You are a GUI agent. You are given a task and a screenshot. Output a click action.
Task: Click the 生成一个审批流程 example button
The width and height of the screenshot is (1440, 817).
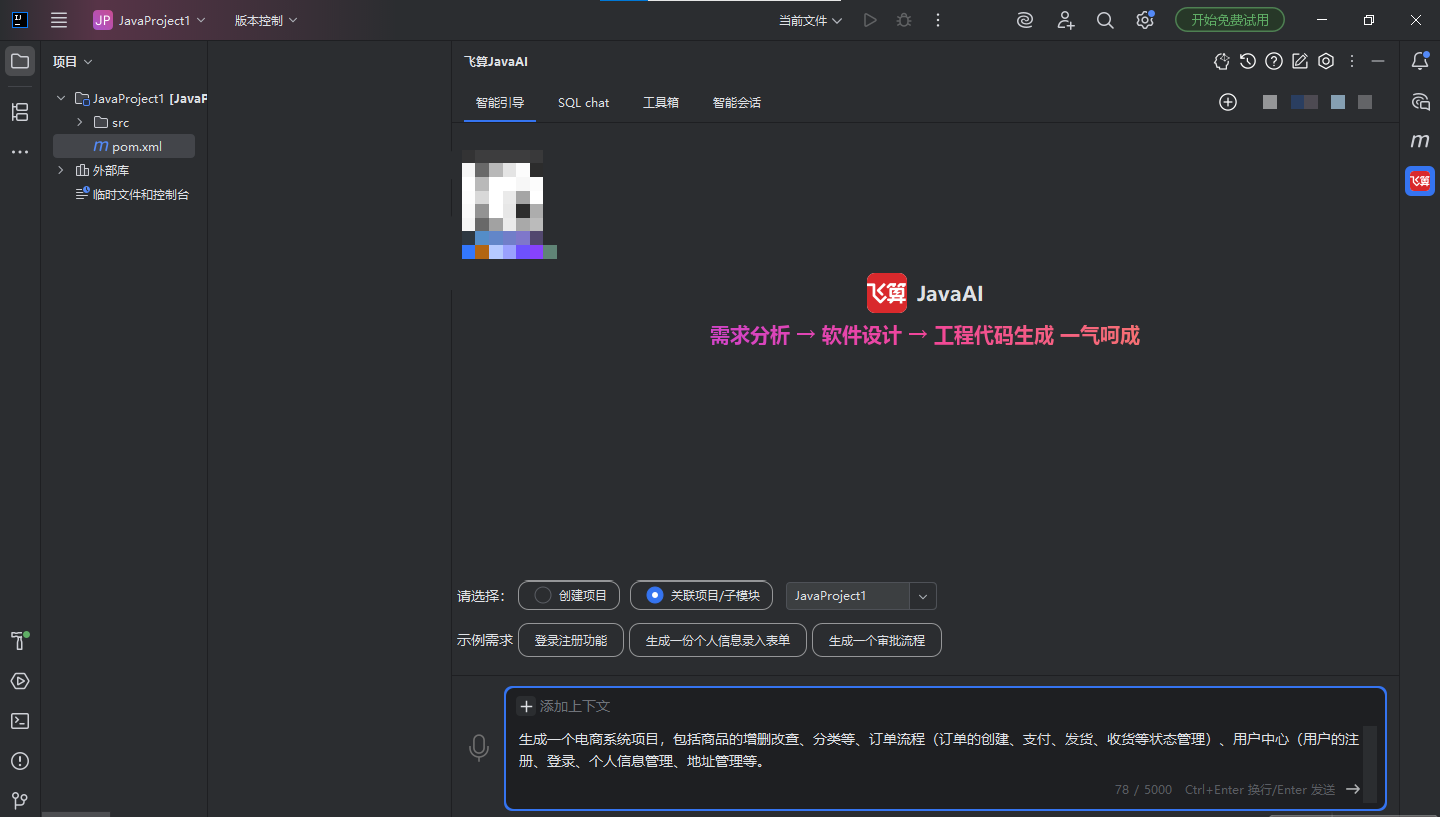(x=877, y=640)
